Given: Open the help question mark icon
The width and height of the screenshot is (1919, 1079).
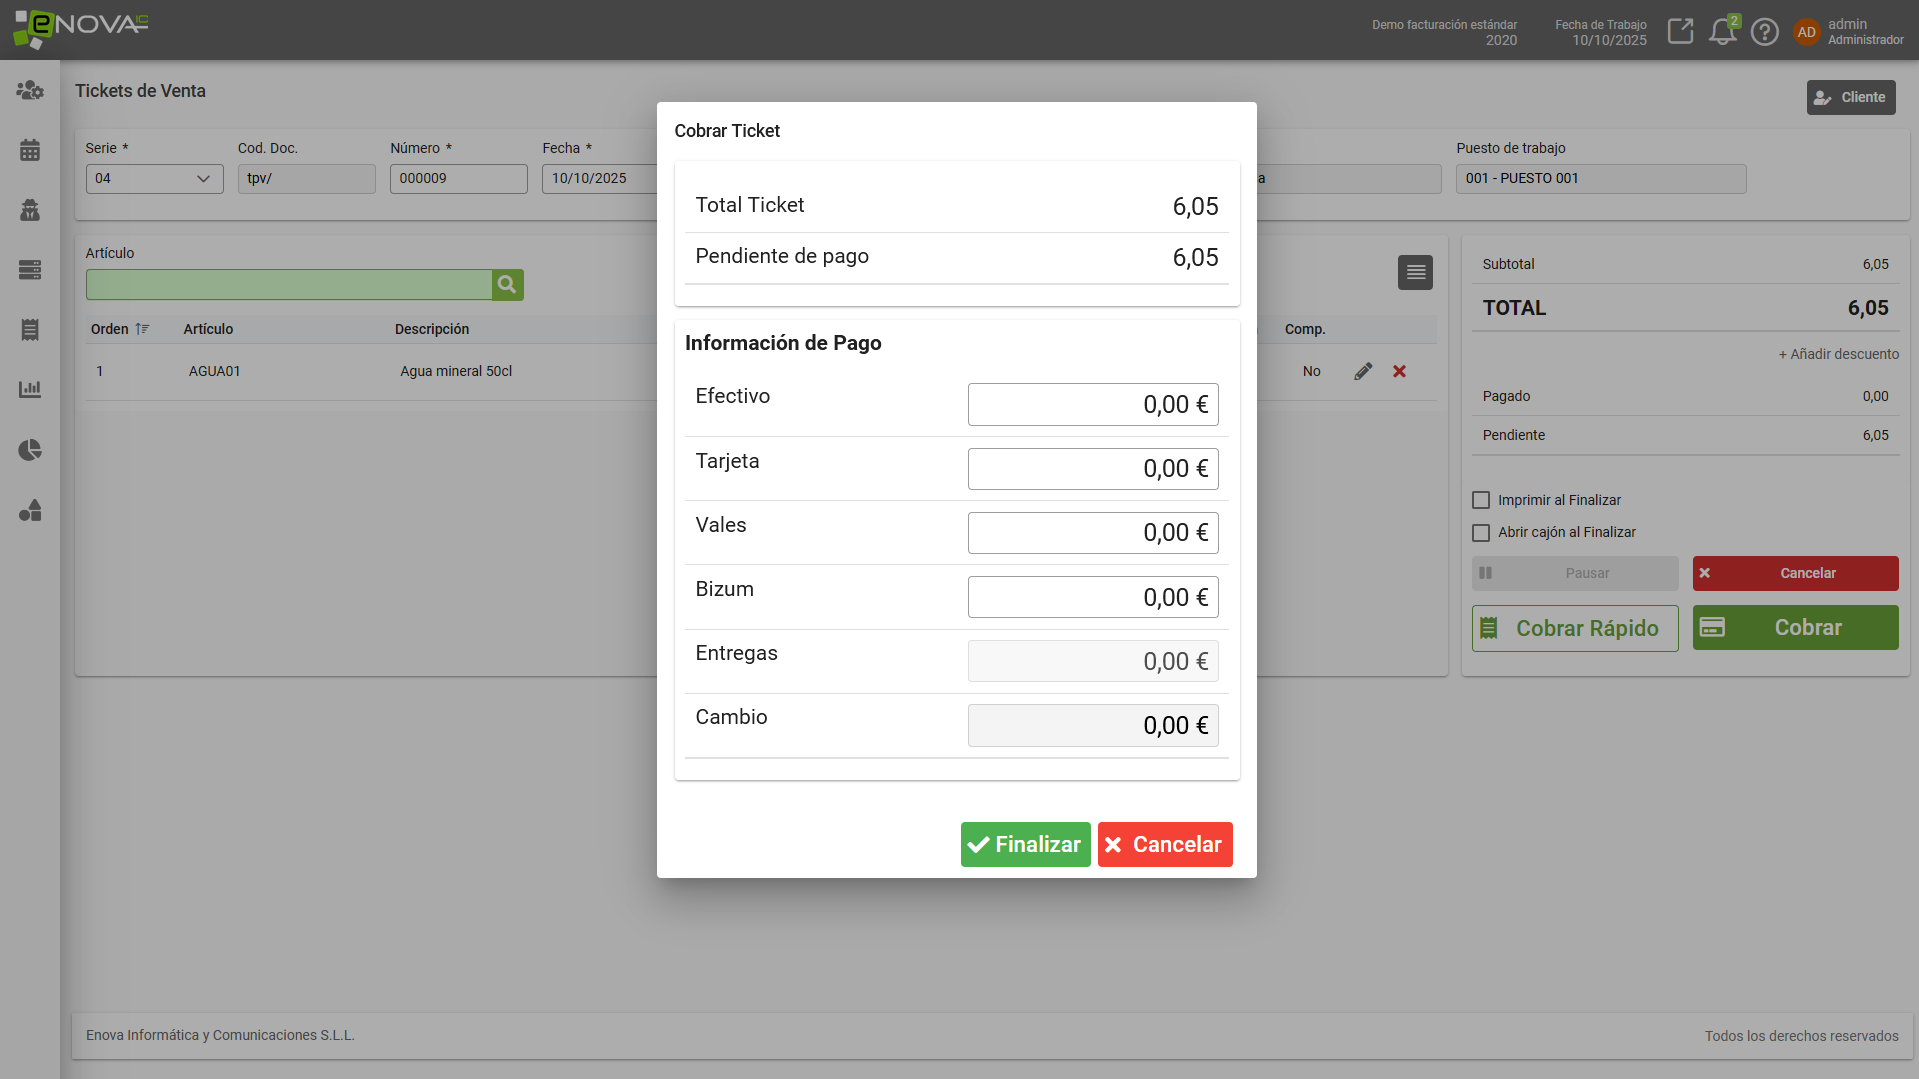Looking at the screenshot, I should pyautogui.click(x=1764, y=32).
